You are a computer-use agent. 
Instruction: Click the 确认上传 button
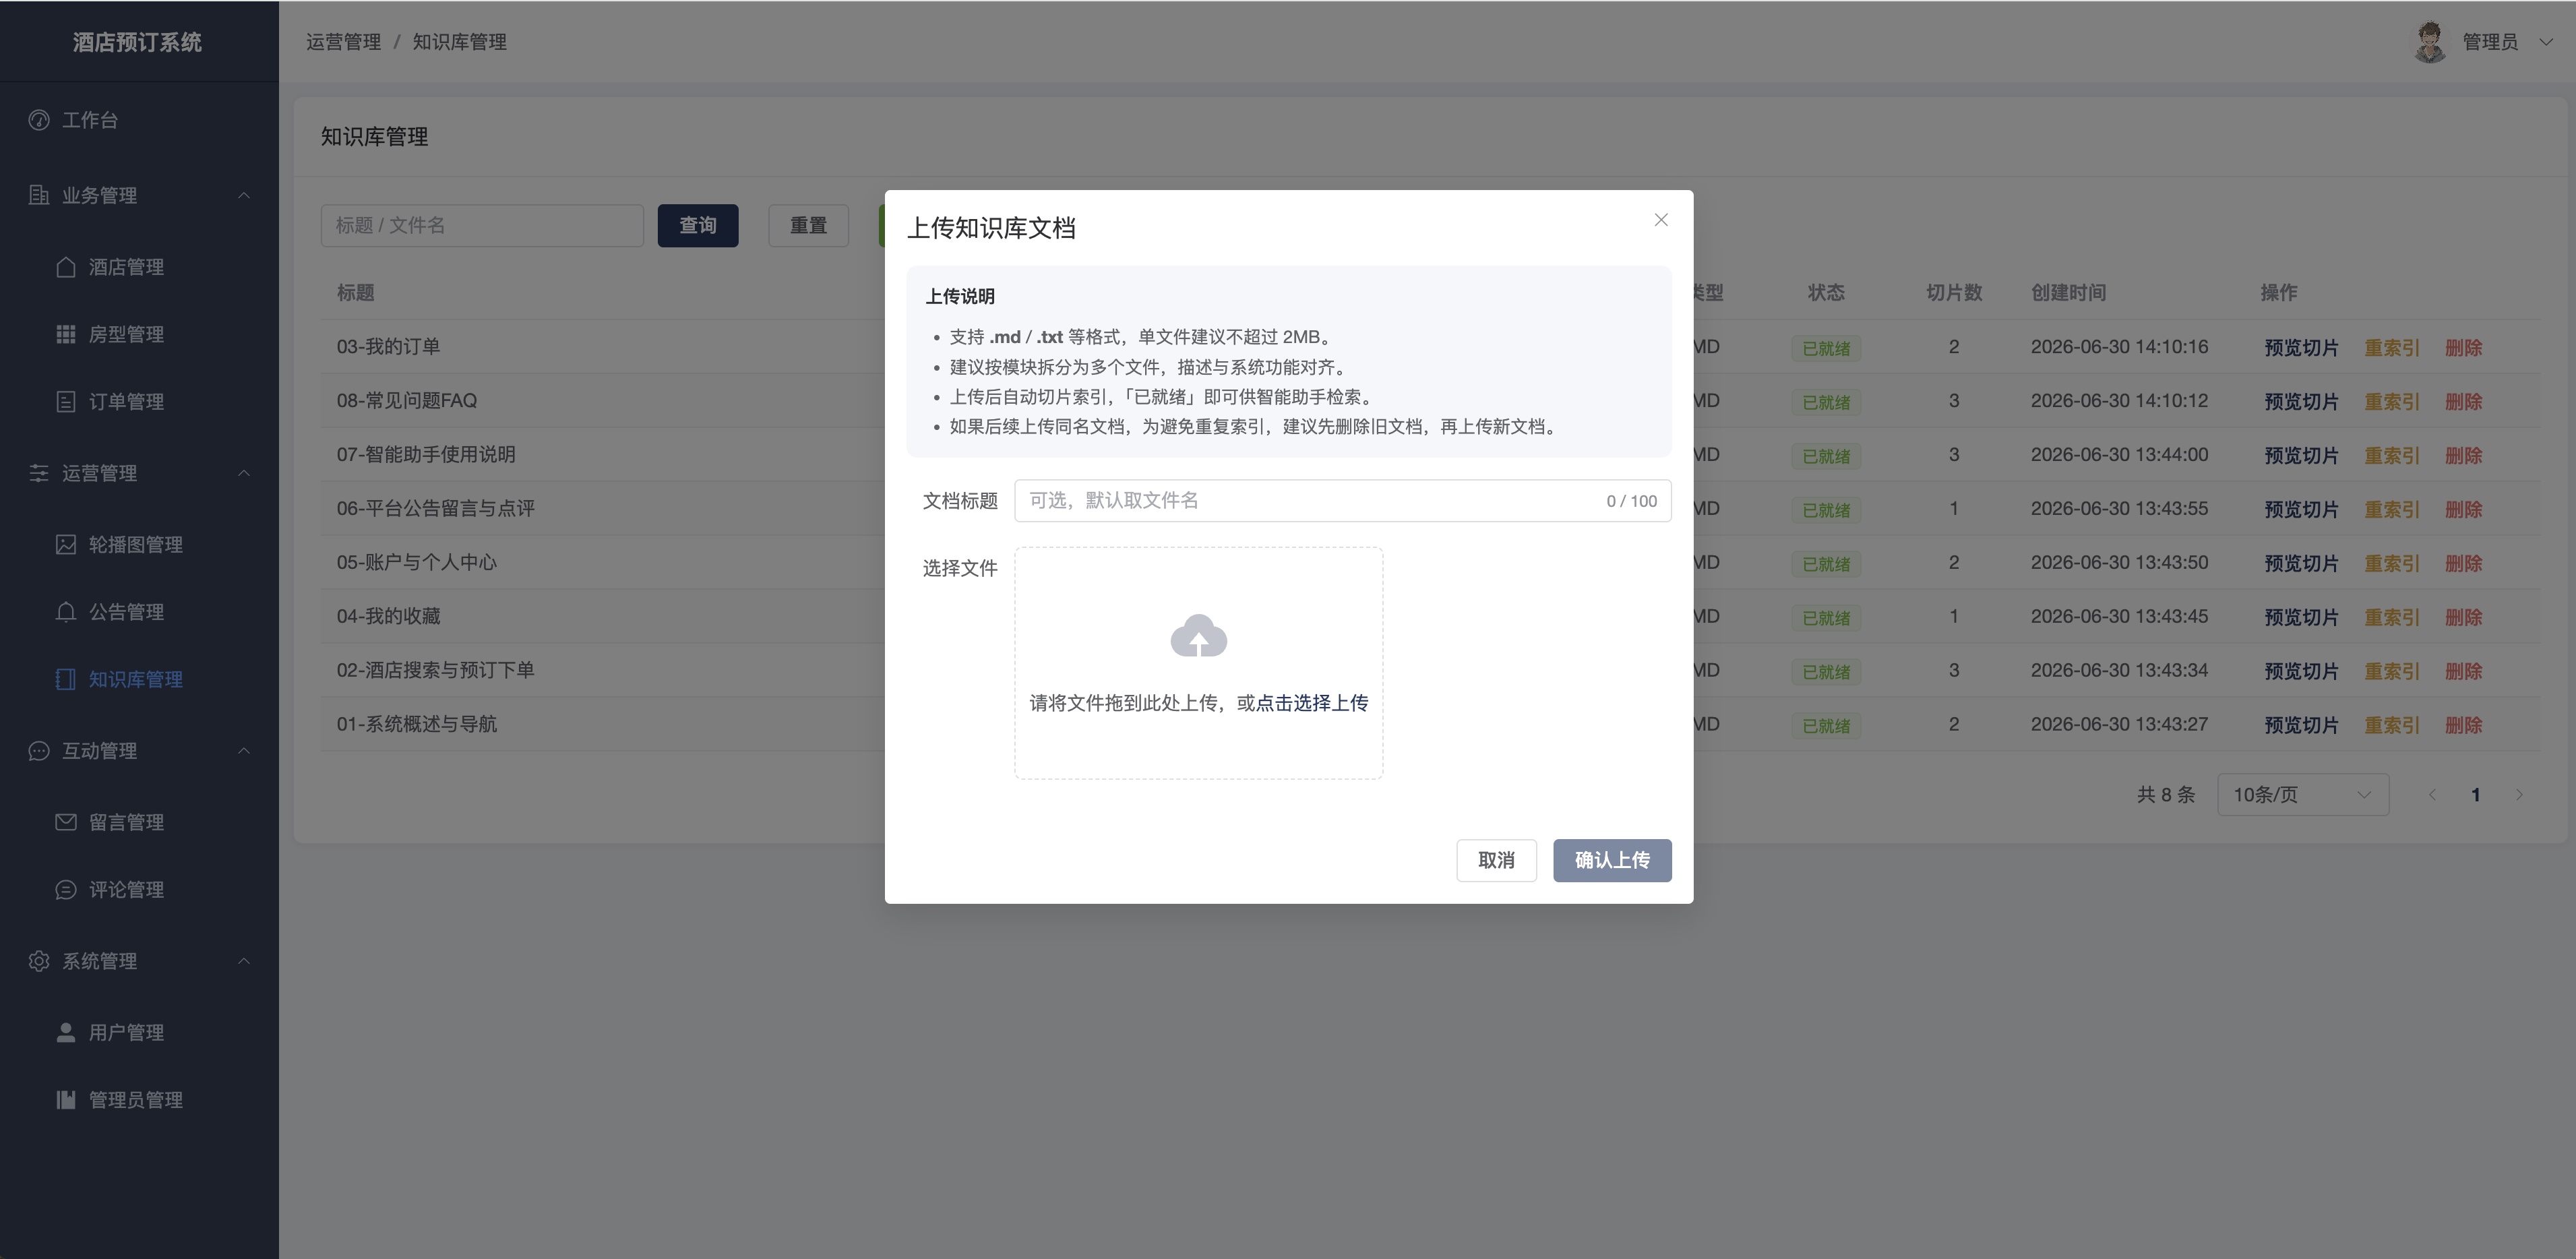point(1612,860)
